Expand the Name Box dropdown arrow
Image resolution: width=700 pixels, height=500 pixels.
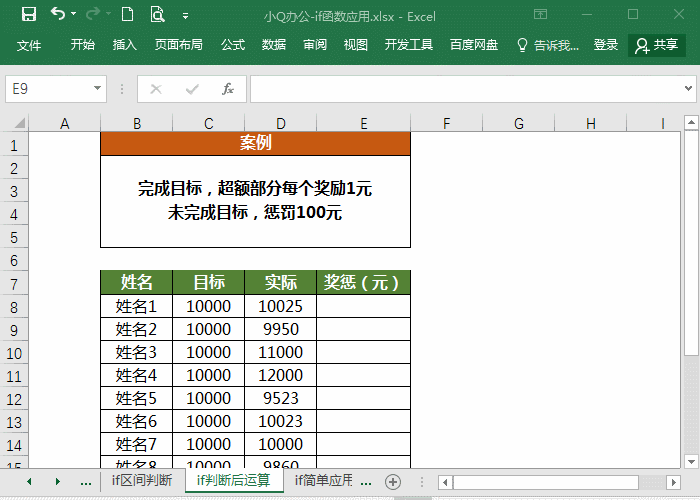(x=98, y=89)
